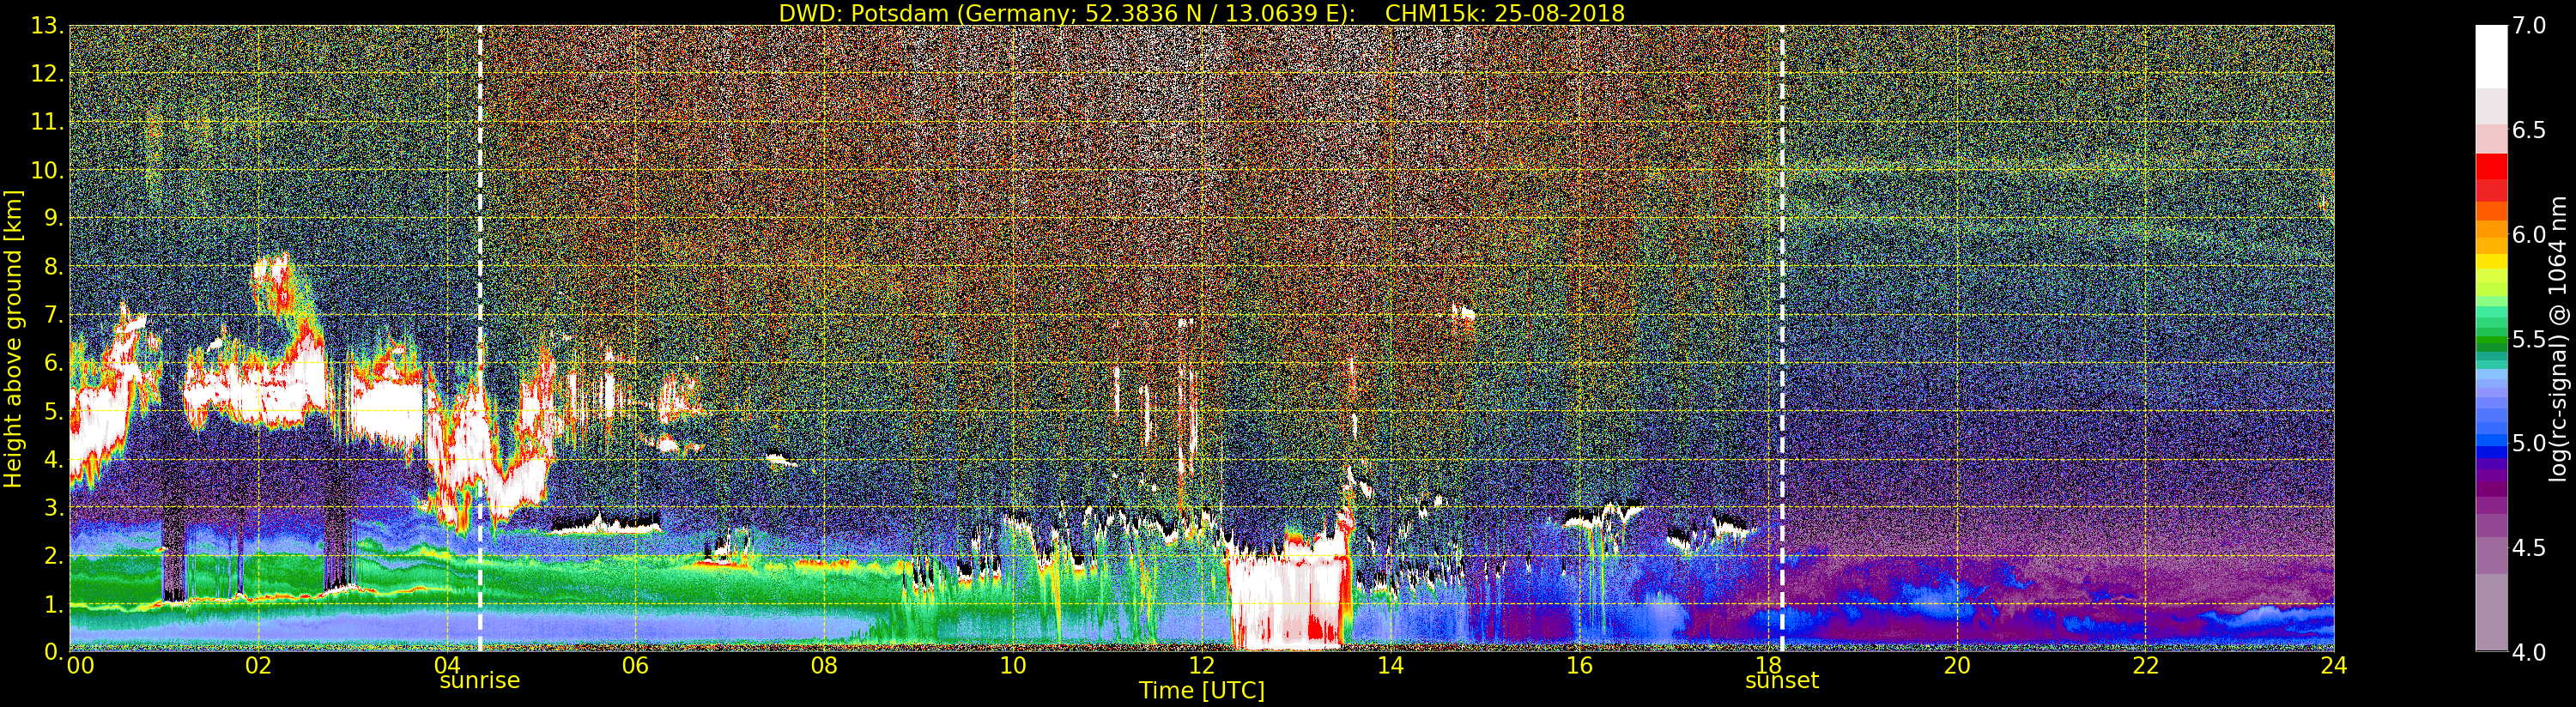Click the x-axis tick label '22'

coord(2146,666)
